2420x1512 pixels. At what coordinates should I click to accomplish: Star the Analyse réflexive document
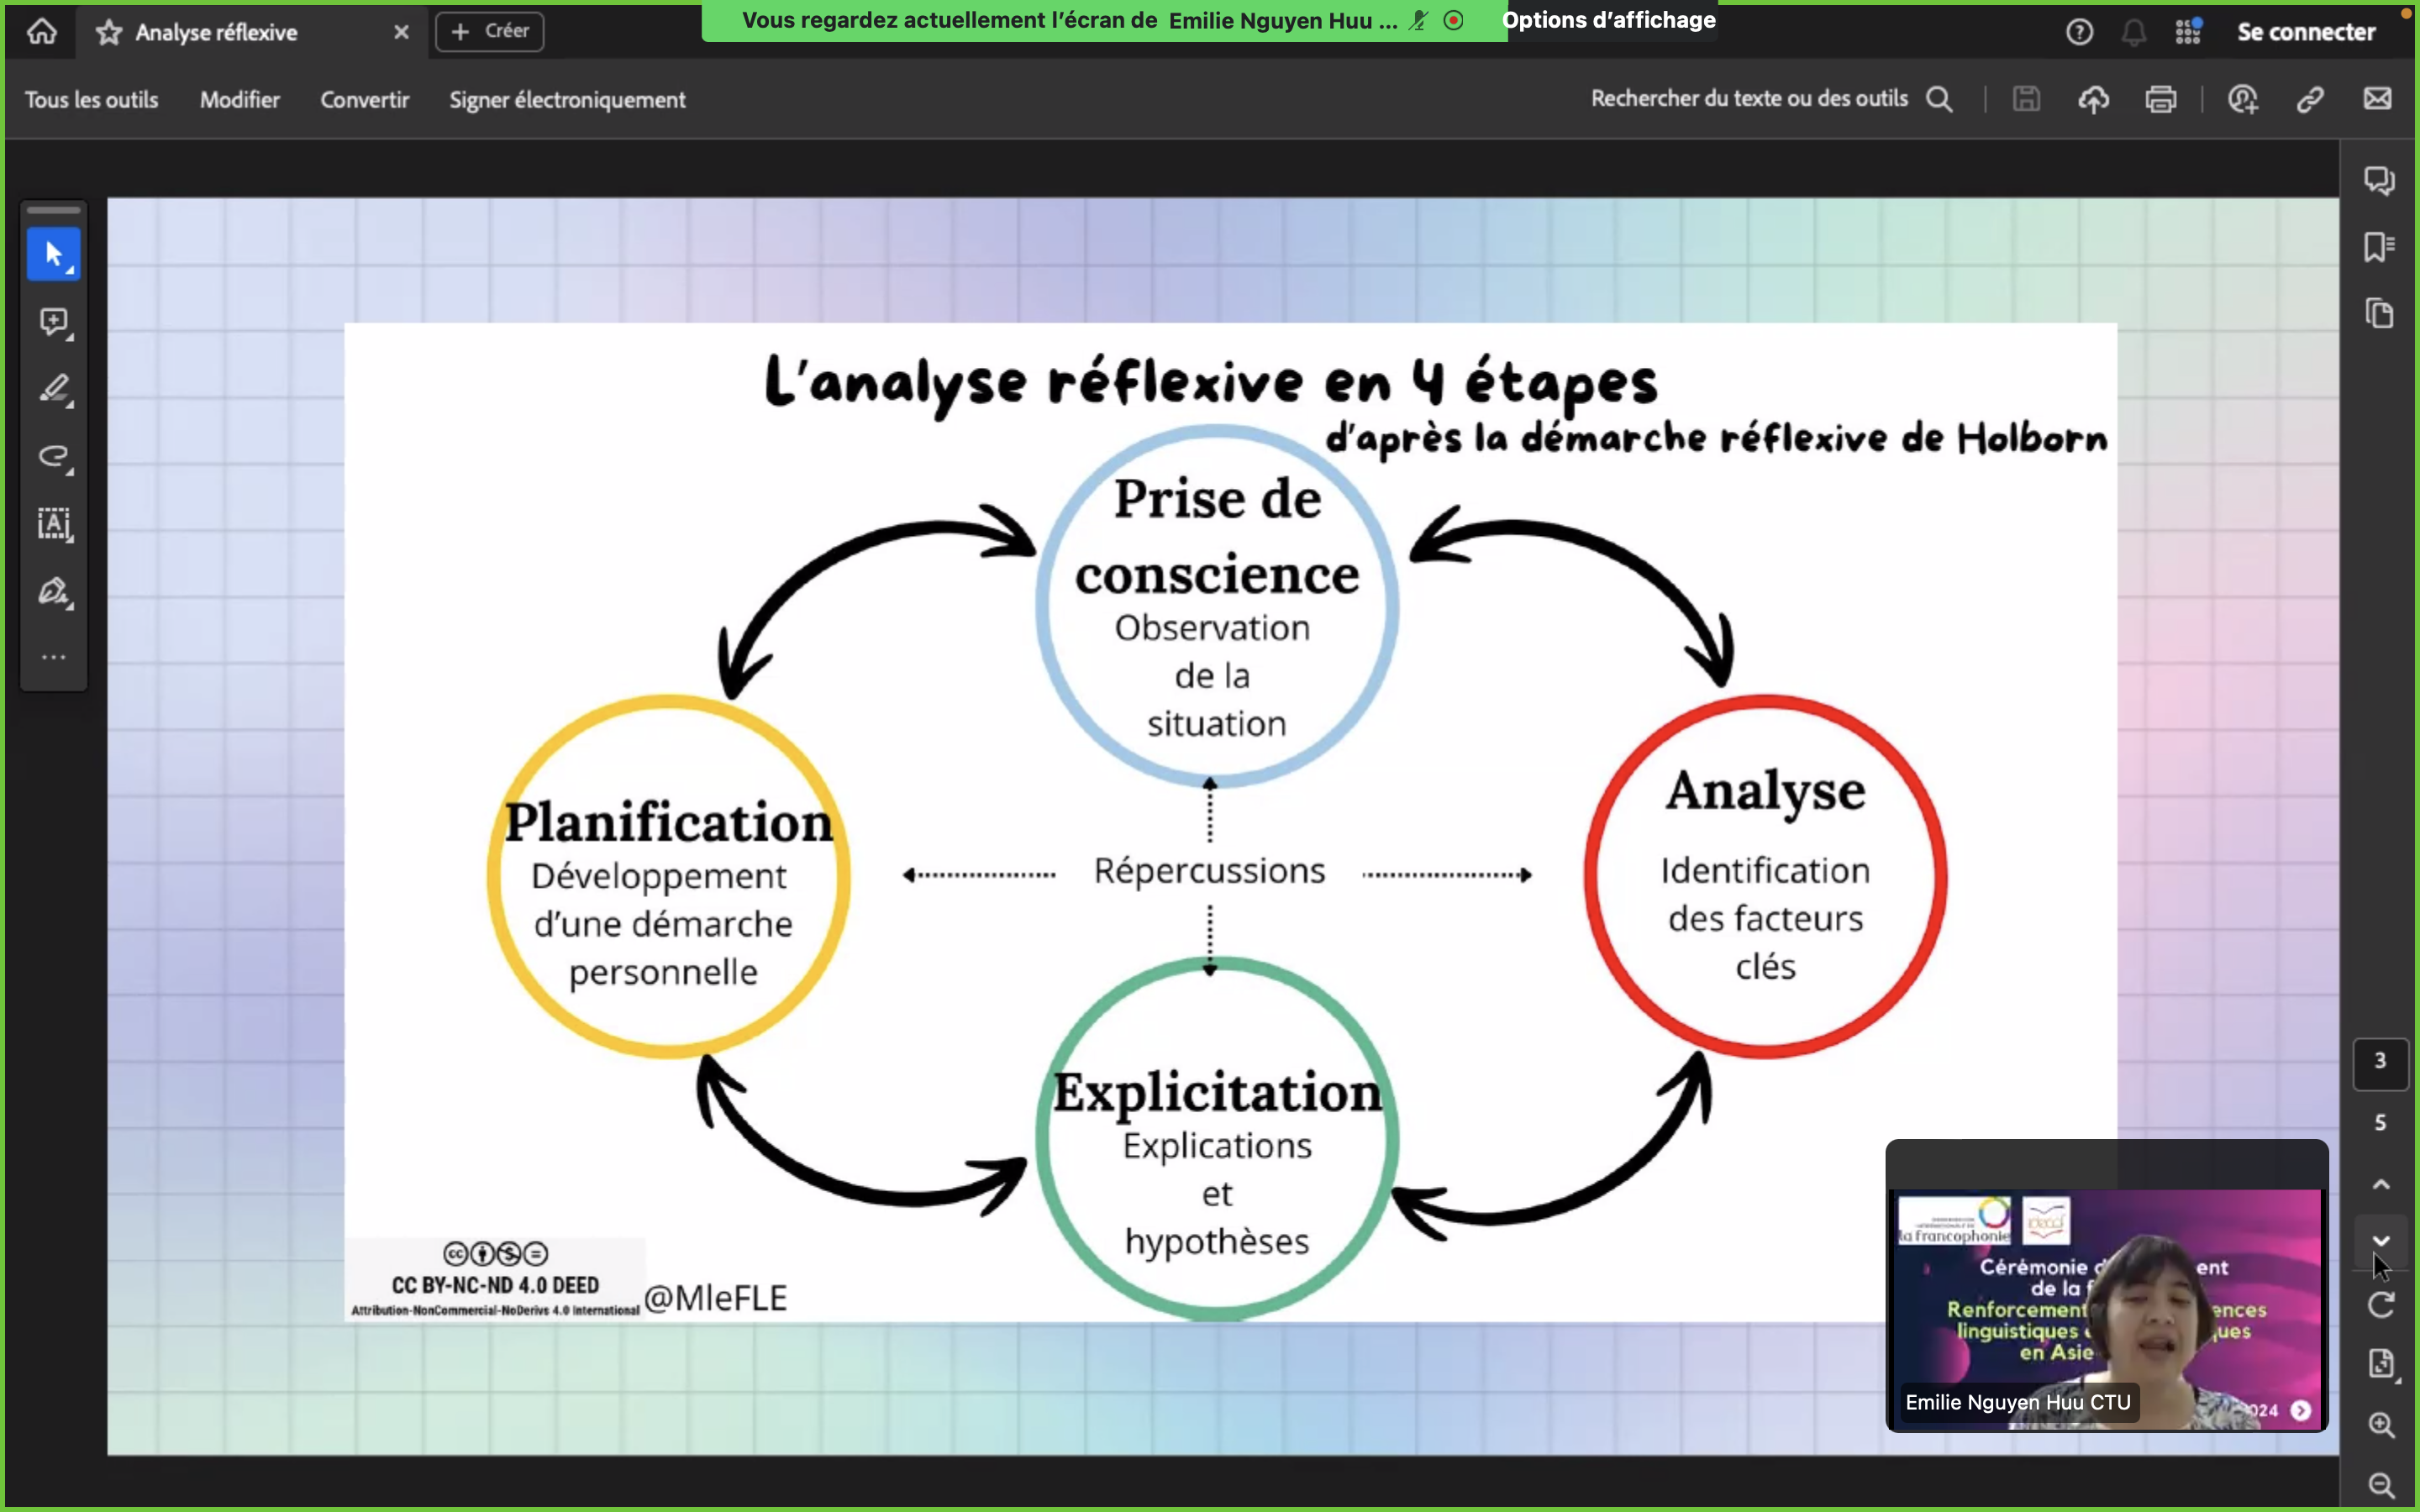click(109, 32)
